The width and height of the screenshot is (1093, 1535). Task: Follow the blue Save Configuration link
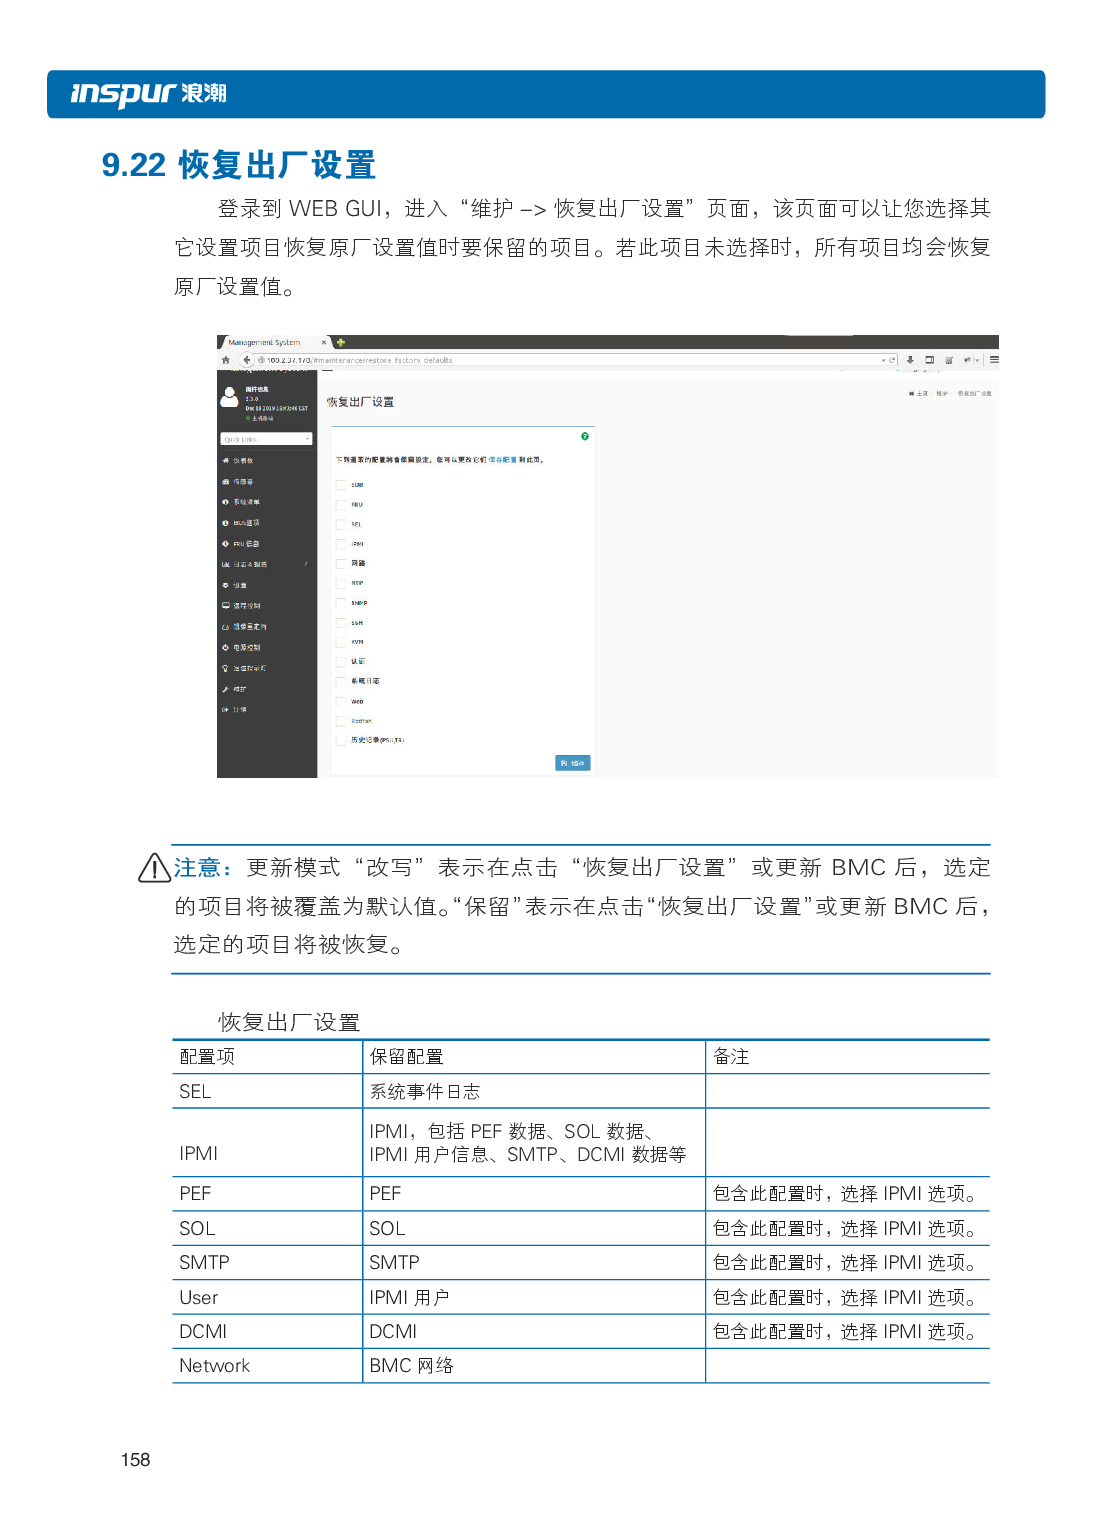pyautogui.click(x=502, y=460)
